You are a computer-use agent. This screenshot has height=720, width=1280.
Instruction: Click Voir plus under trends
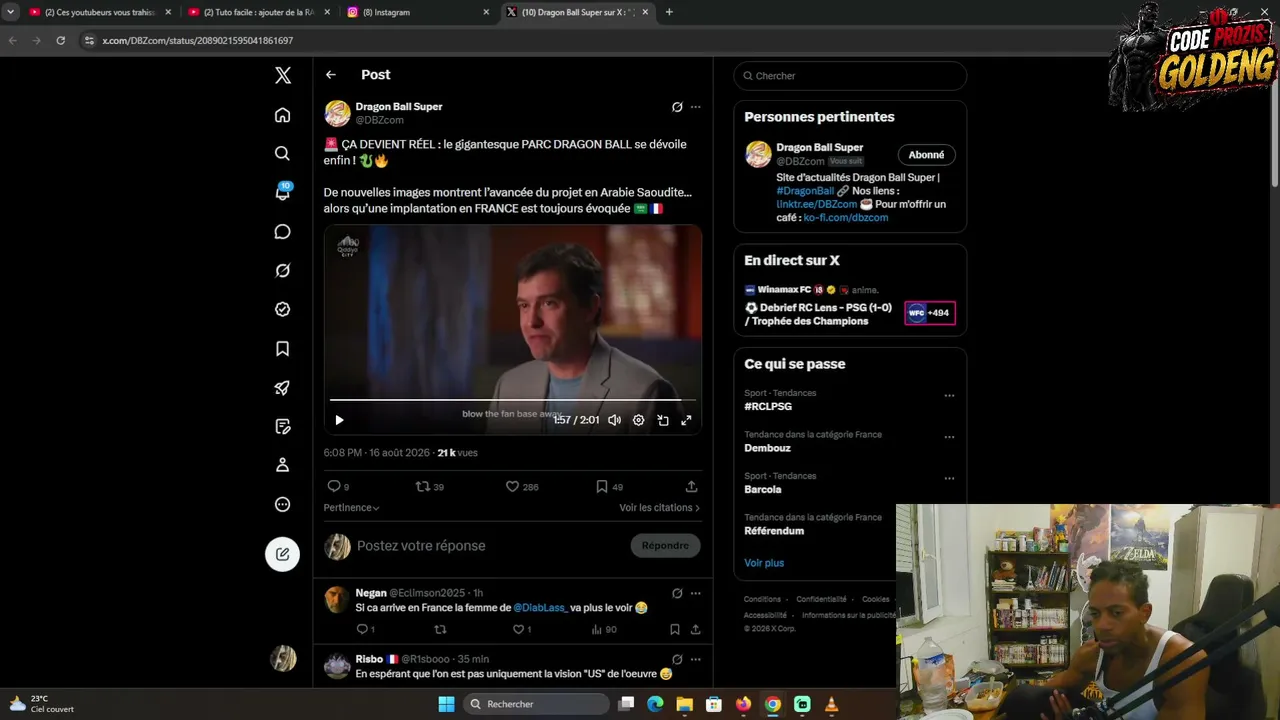[764, 563]
